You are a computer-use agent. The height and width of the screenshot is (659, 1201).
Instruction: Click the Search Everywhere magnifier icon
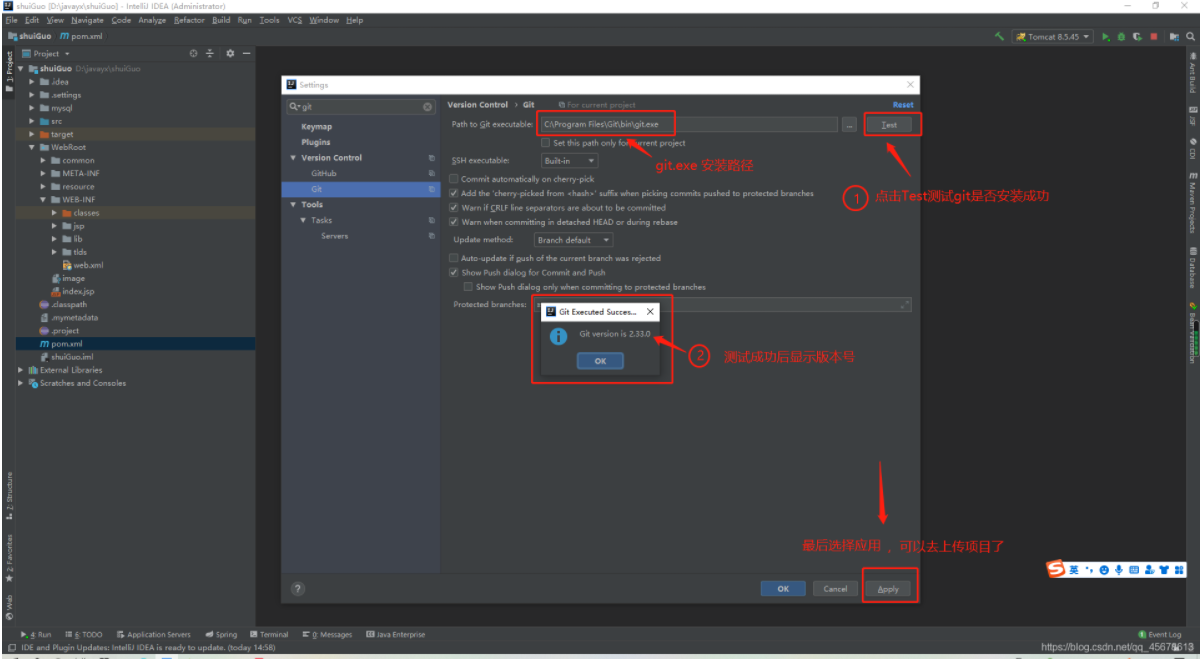(x=1189, y=37)
